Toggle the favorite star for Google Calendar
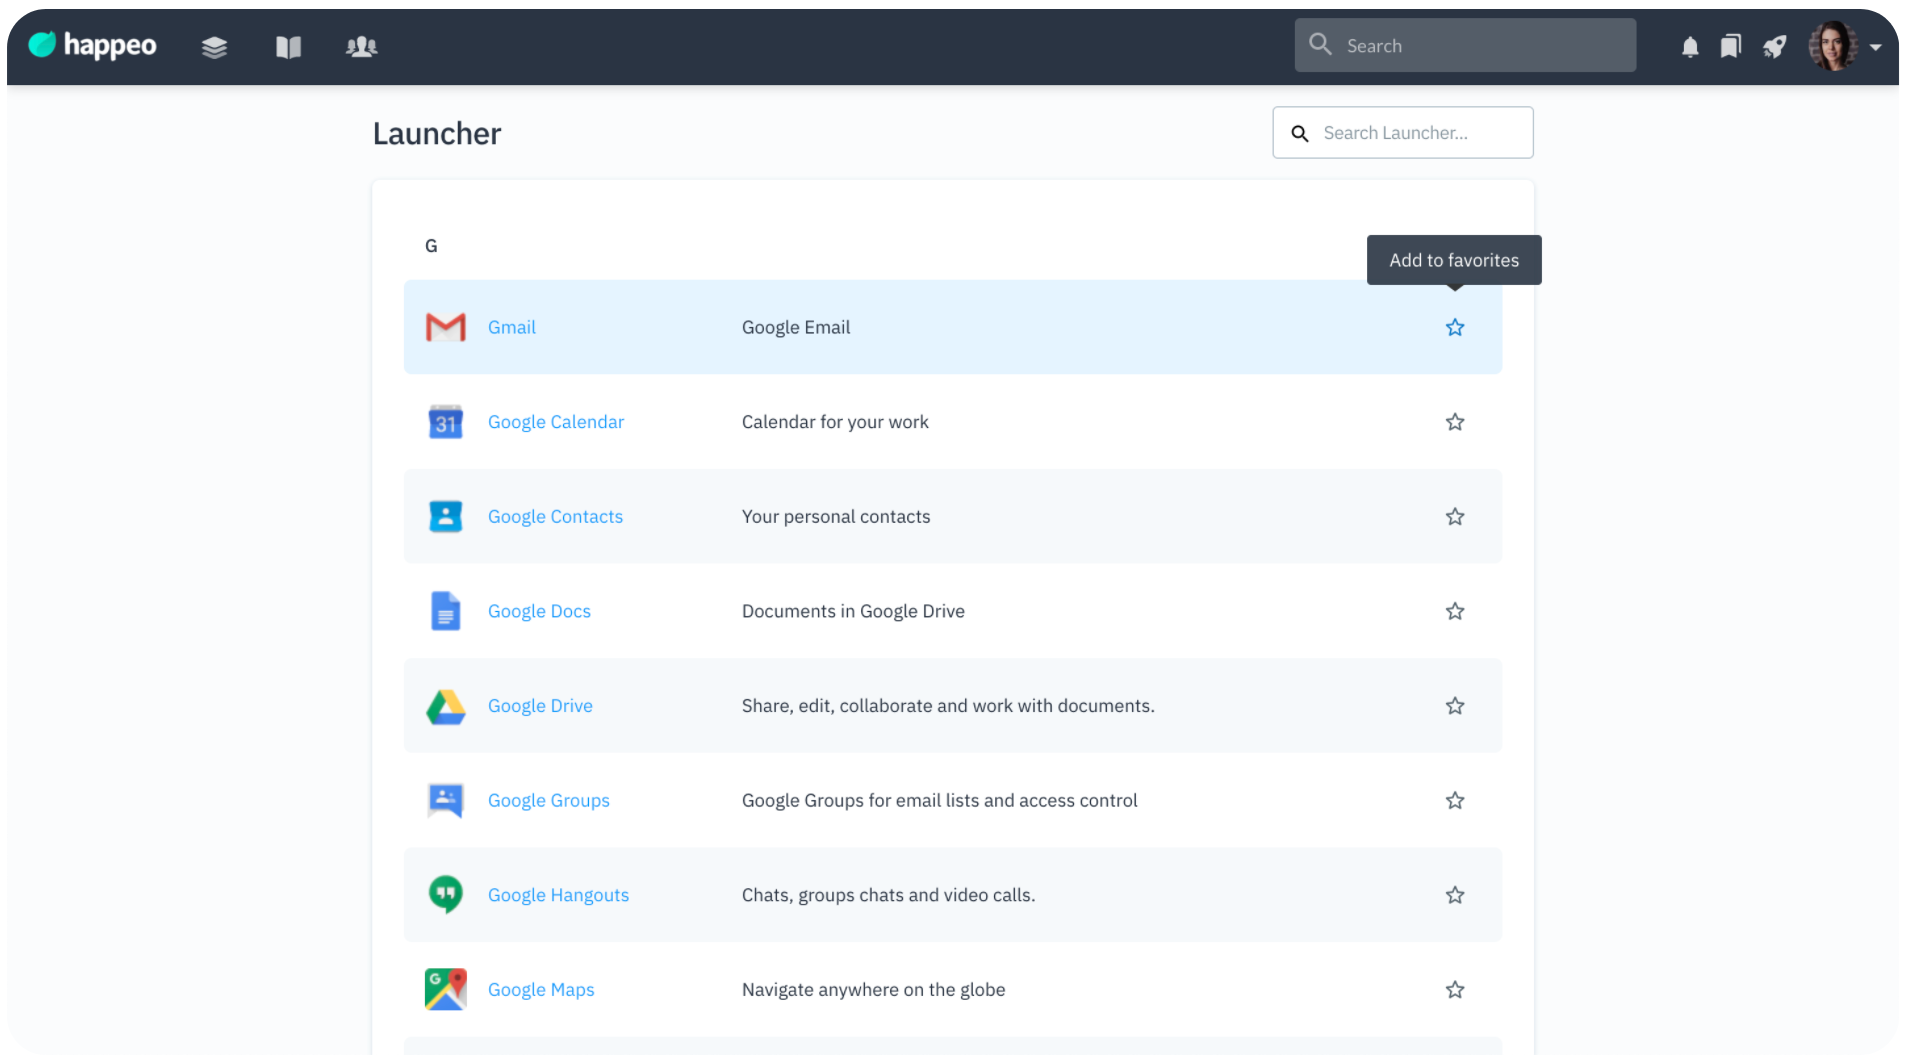The width and height of the screenshot is (1908, 1062). click(1454, 422)
